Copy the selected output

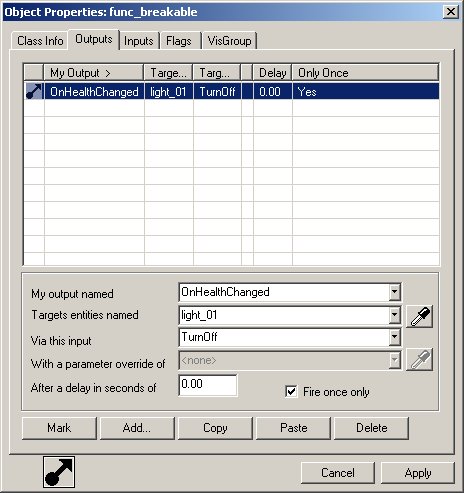[x=215, y=428]
